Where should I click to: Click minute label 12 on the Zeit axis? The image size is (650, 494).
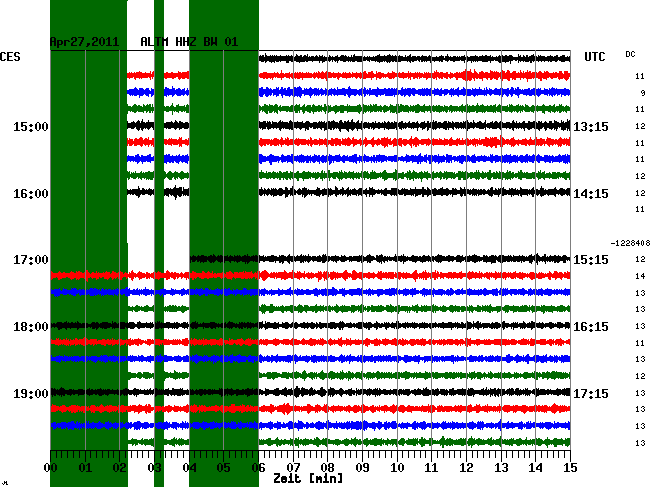click(466, 468)
